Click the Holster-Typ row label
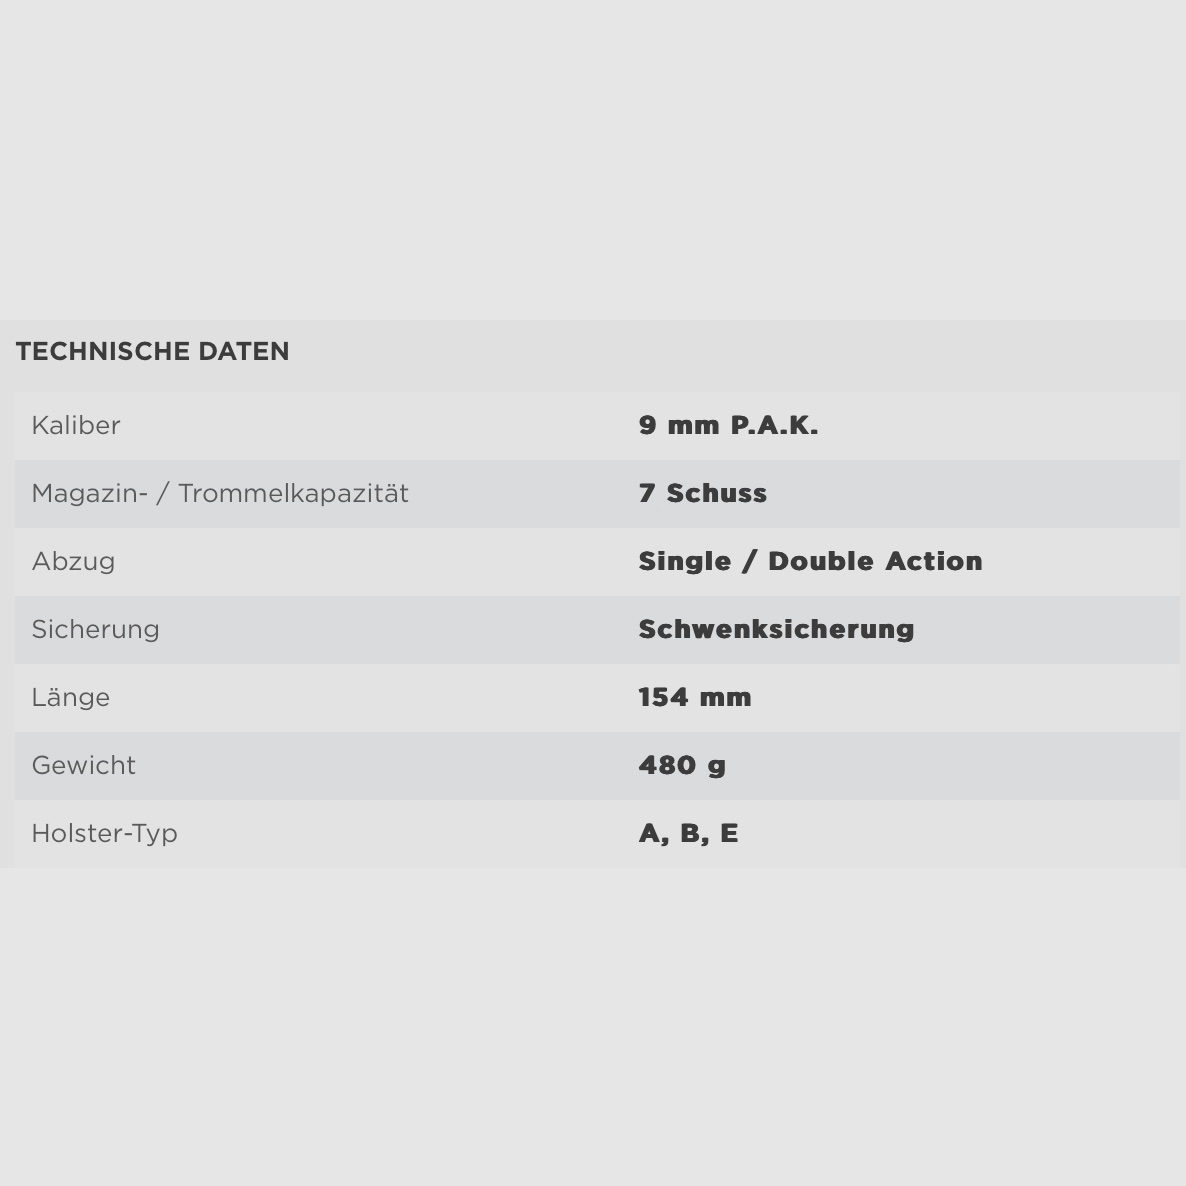1186x1186 pixels. pyautogui.click(x=104, y=834)
